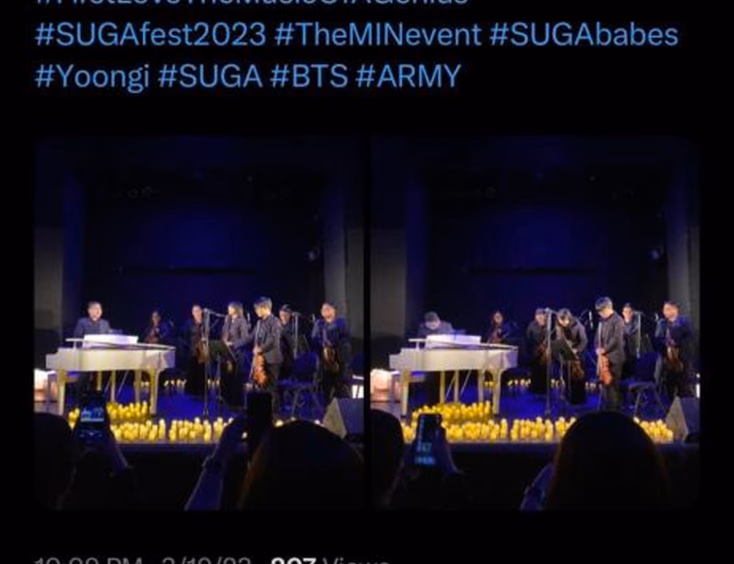The width and height of the screenshot is (734, 564).
Task: Click the pianist in the left photo
Action: pyautogui.click(x=93, y=320)
